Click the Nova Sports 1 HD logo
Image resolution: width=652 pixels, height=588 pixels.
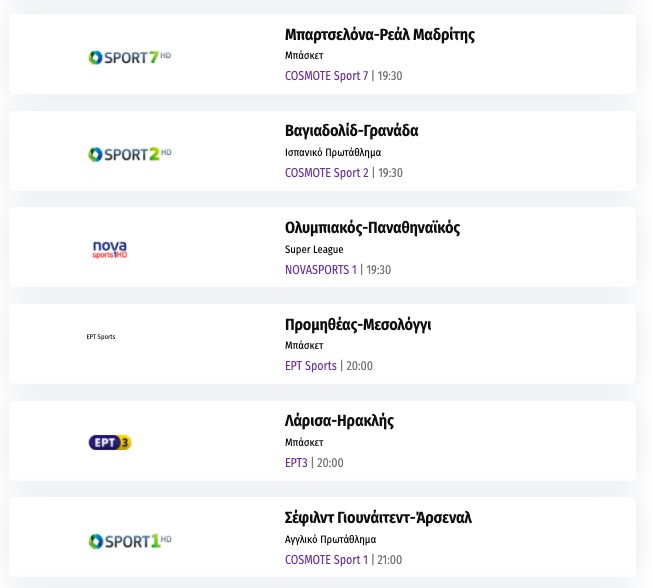[x=109, y=249]
